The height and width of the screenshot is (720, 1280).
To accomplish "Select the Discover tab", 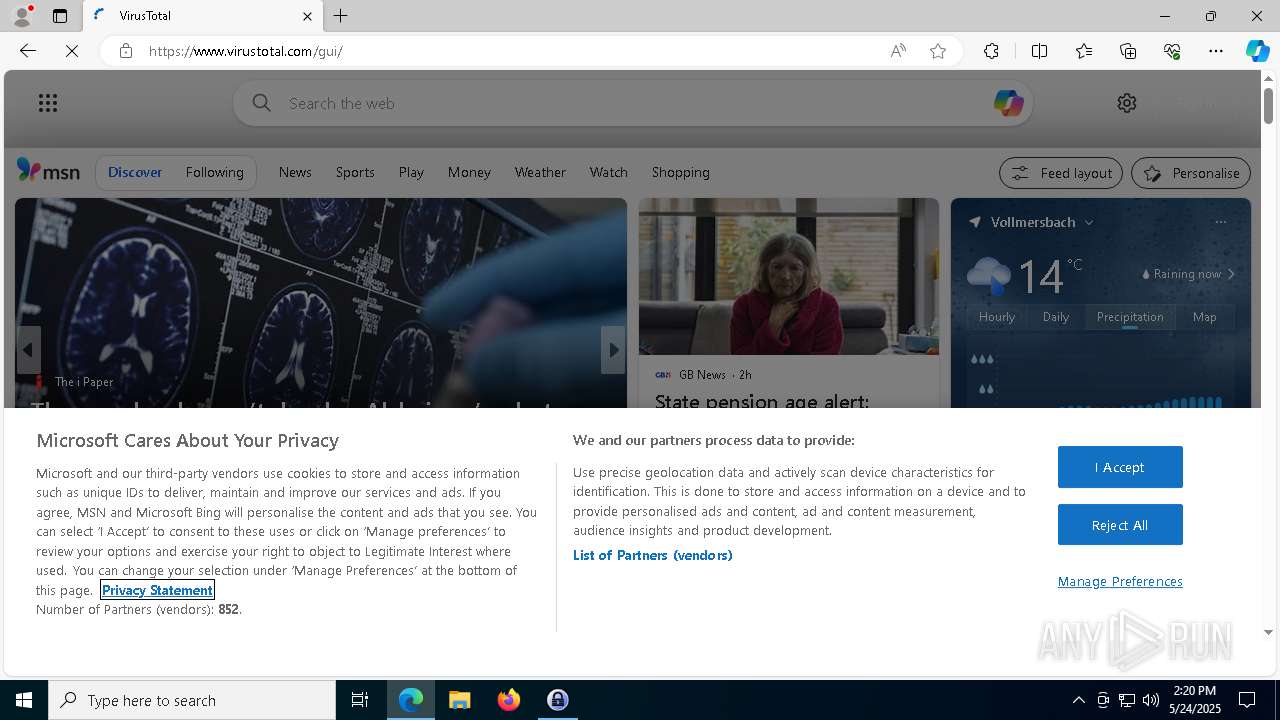I will [x=135, y=172].
